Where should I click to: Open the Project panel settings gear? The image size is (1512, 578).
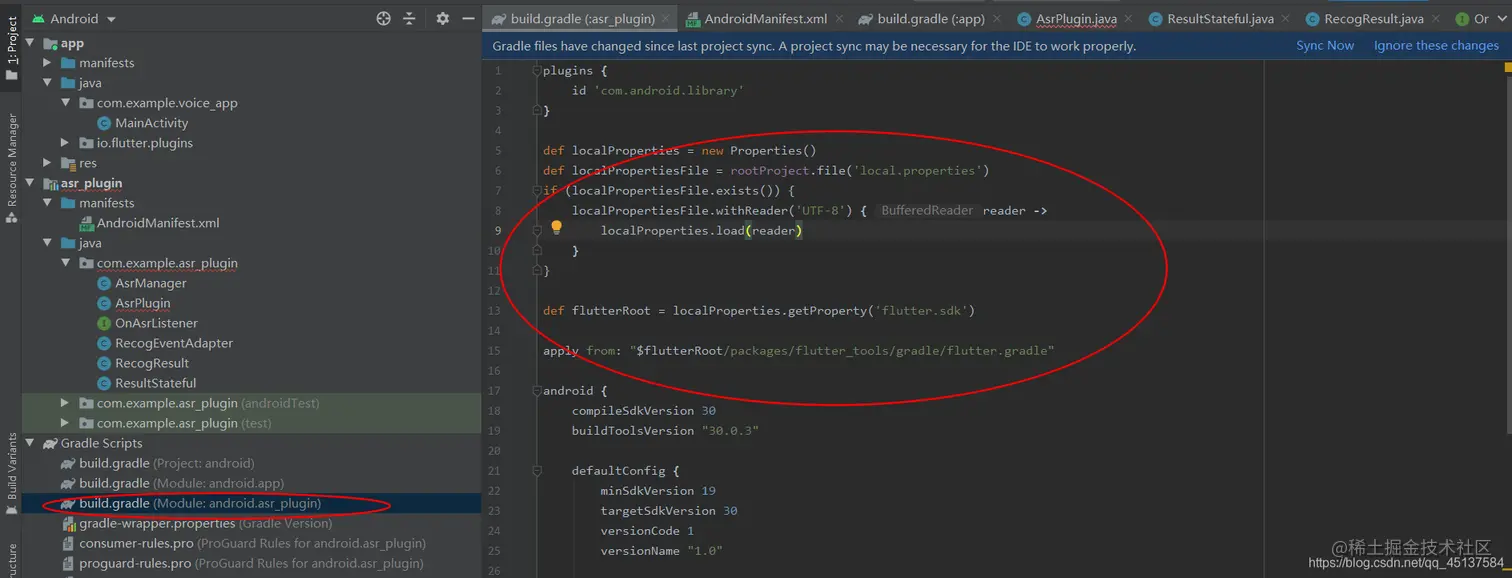pos(443,18)
